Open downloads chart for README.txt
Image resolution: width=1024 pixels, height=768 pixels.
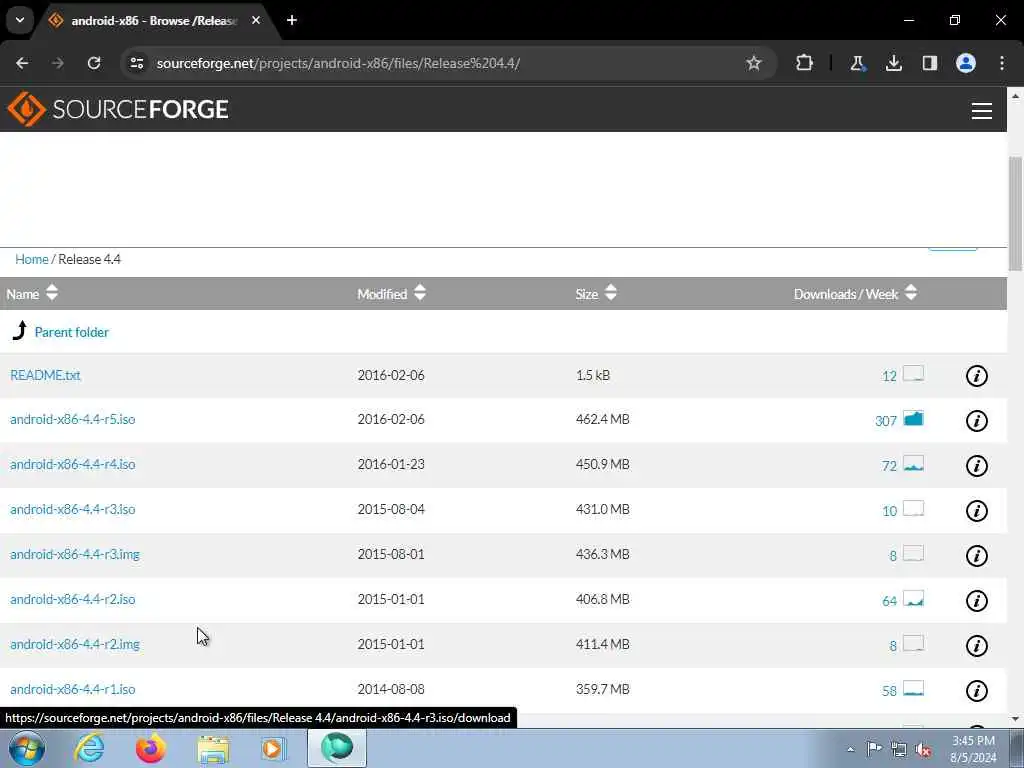(x=913, y=374)
